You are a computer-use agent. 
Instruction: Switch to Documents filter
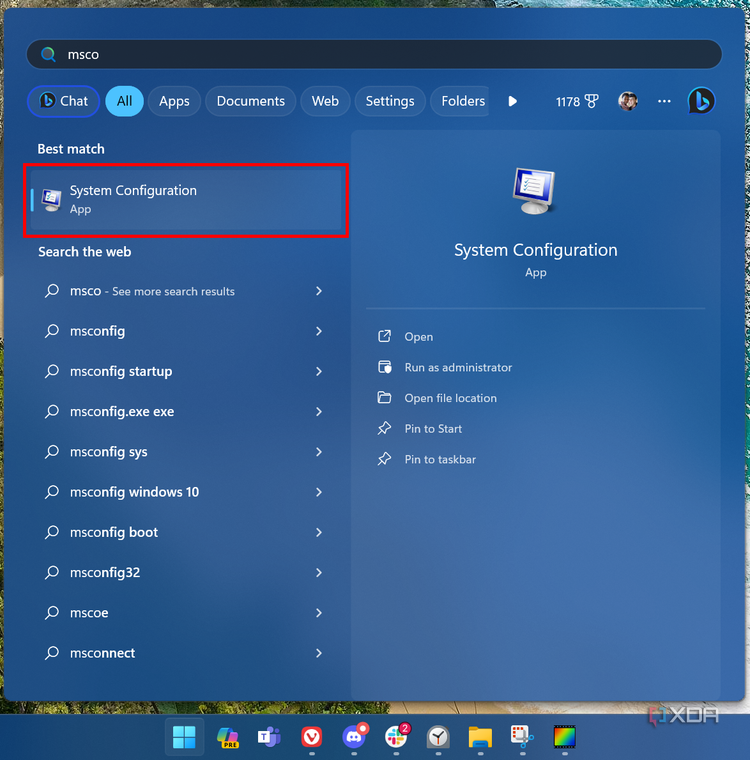tap(251, 101)
